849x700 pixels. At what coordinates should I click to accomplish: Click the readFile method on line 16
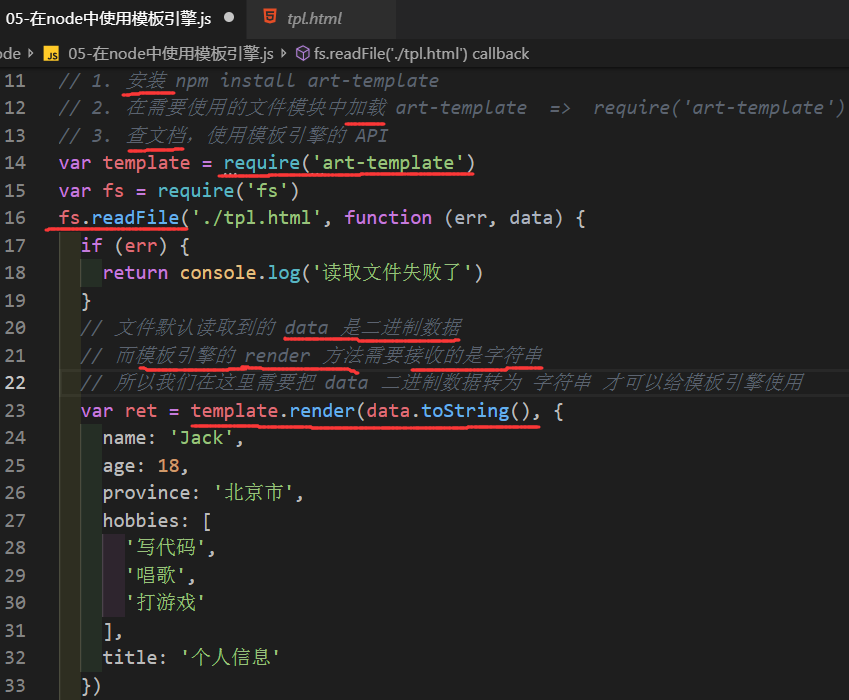(x=135, y=218)
